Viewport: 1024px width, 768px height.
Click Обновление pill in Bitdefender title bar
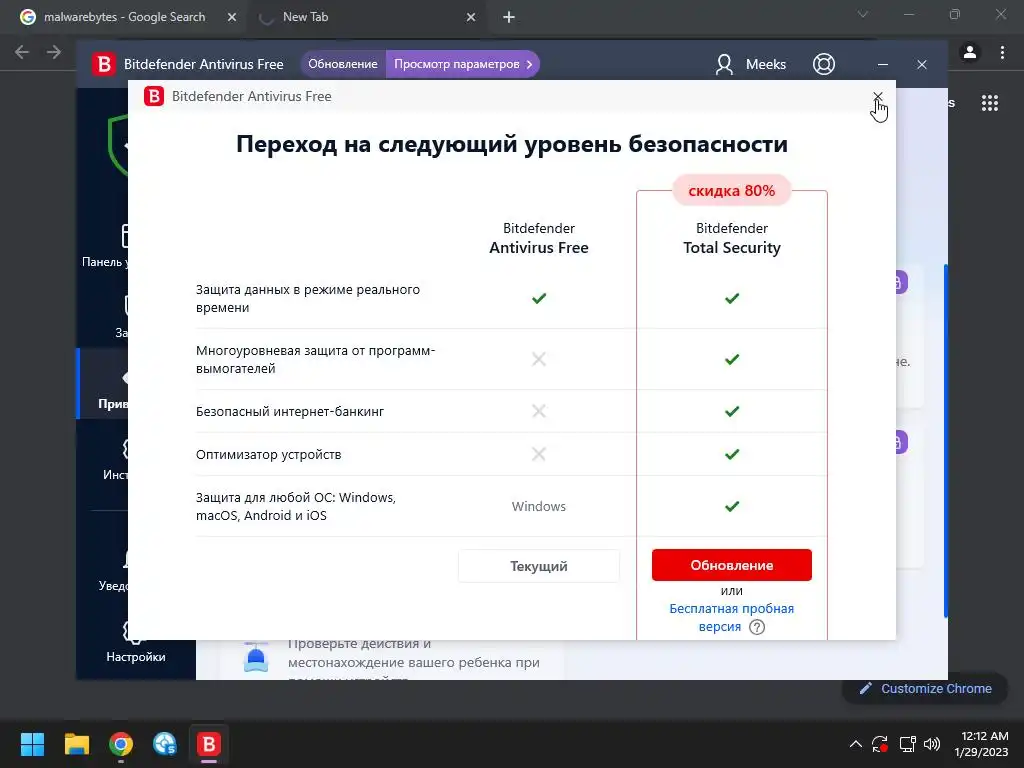[x=343, y=64]
